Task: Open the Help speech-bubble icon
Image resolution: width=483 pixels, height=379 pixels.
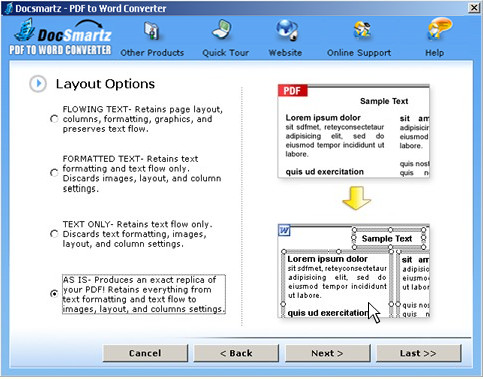Action: click(x=439, y=29)
